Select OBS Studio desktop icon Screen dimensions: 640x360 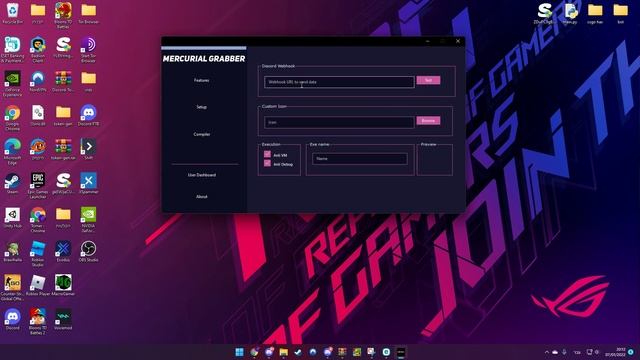click(x=89, y=251)
